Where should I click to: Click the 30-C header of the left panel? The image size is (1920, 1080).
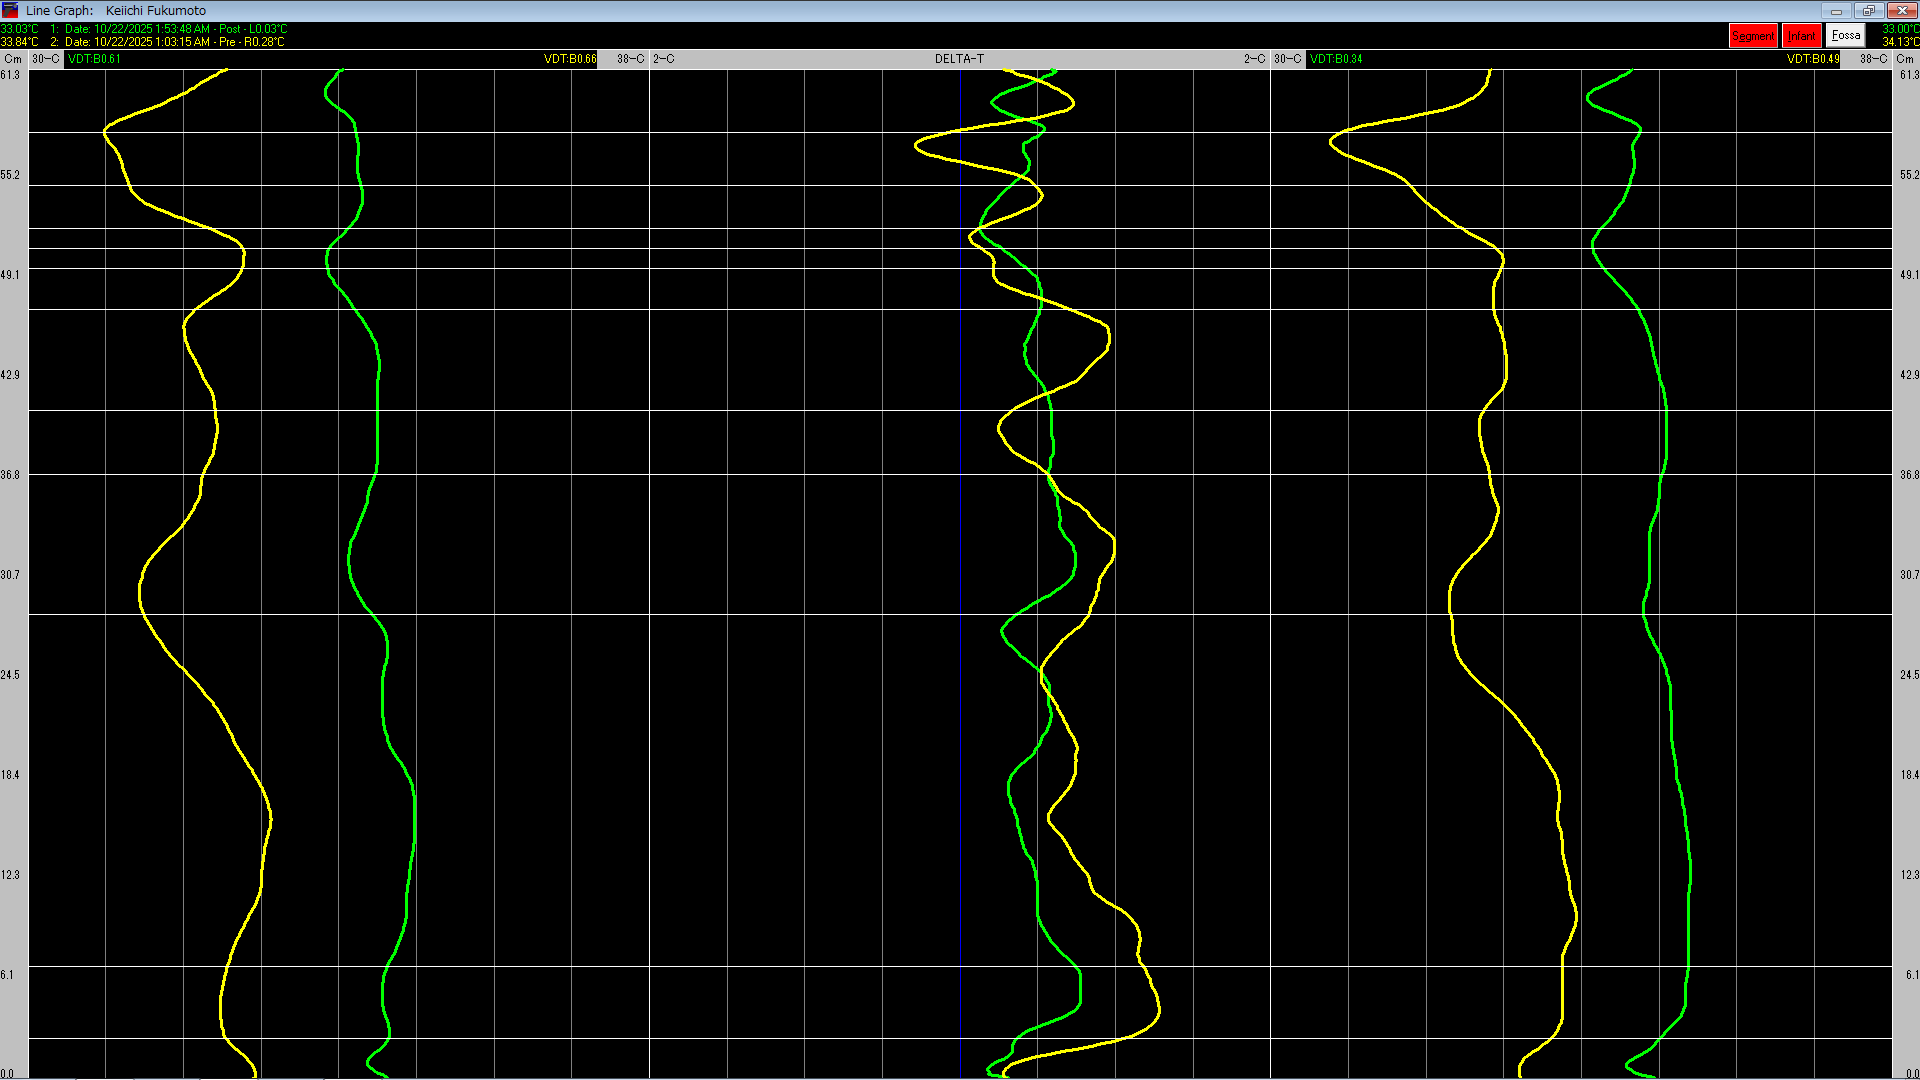[45, 59]
